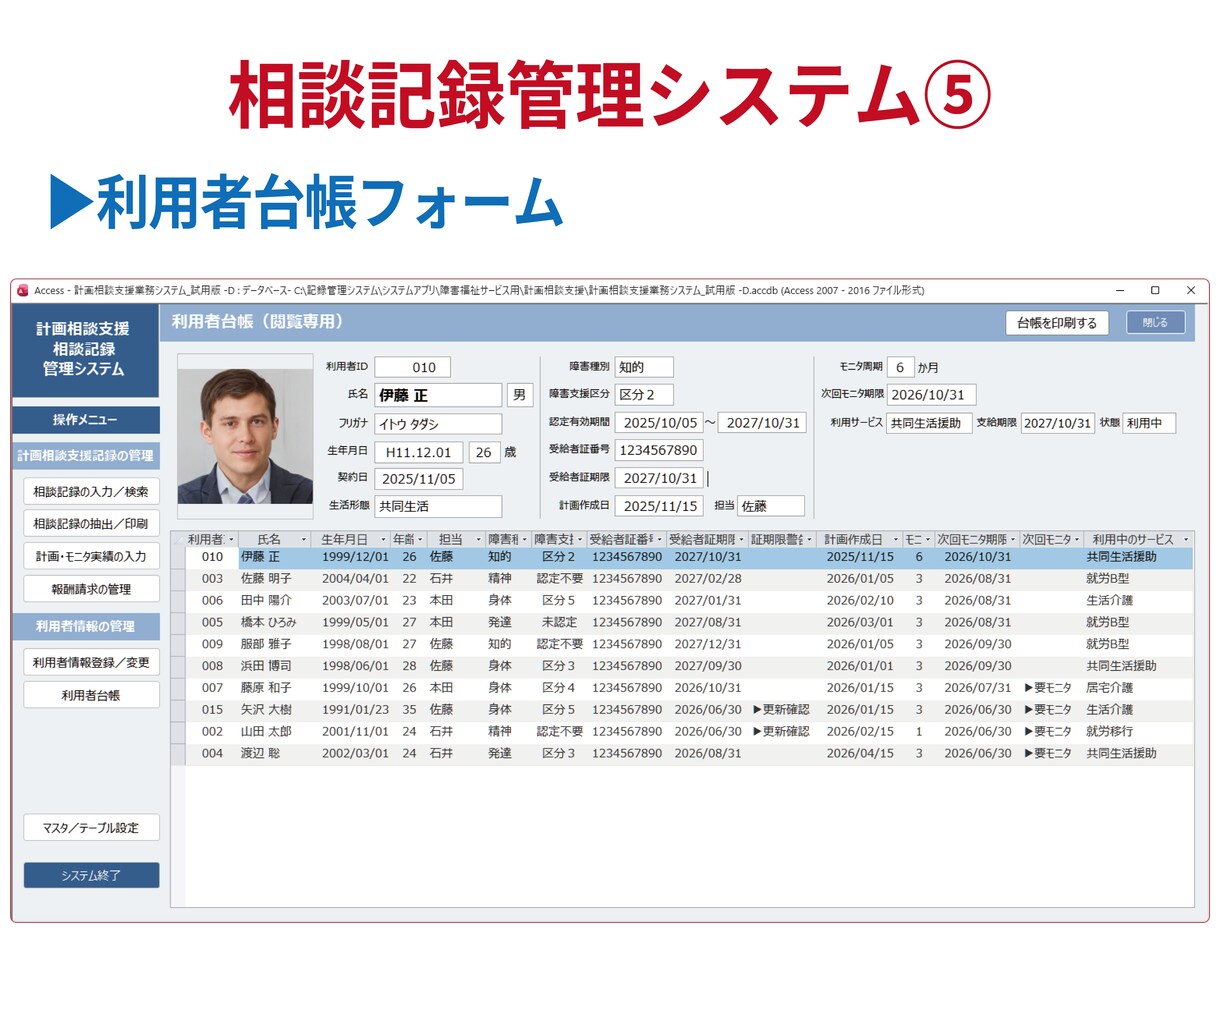
Task: Click the 台帳を印刷する button
Action: pyautogui.click(x=1056, y=323)
